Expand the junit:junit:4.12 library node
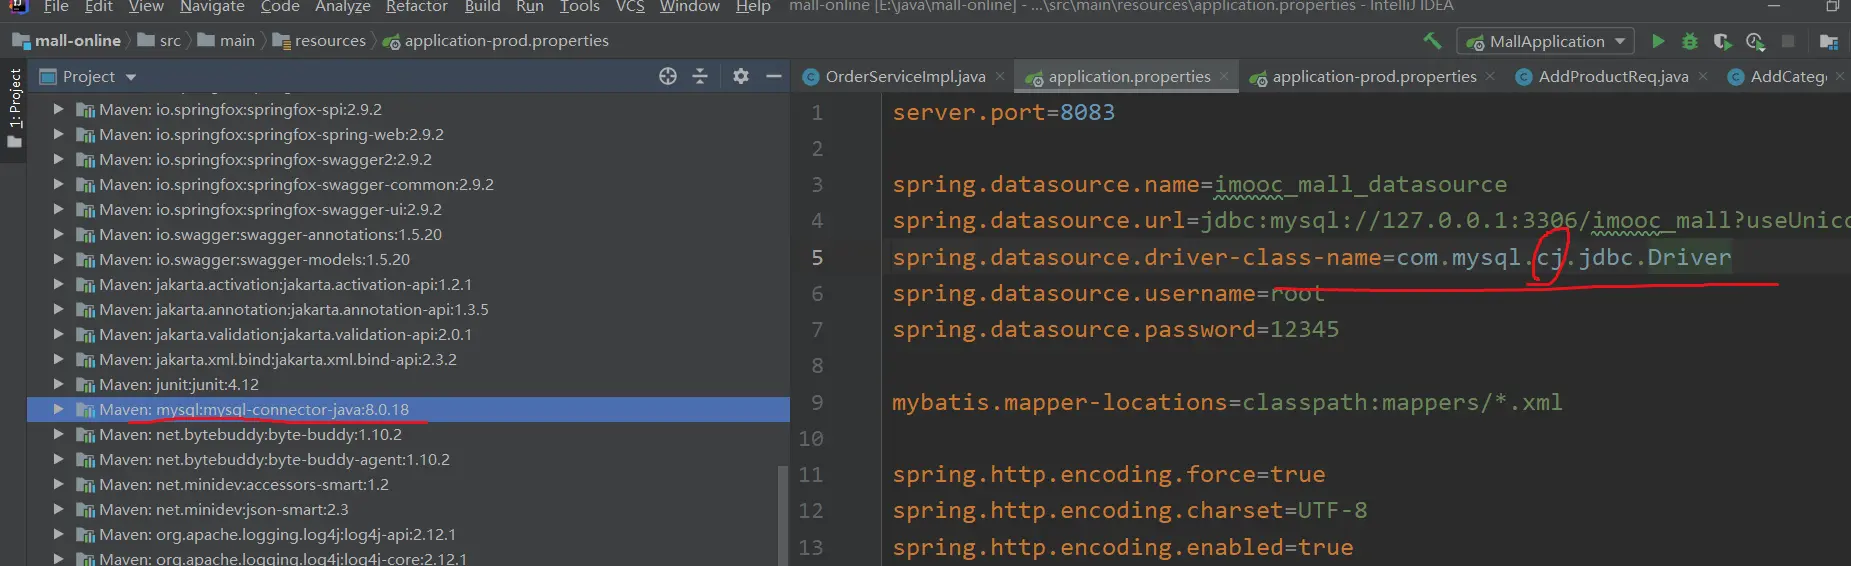Image resolution: width=1851 pixels, height=566 pixels. tap(58, 384)
